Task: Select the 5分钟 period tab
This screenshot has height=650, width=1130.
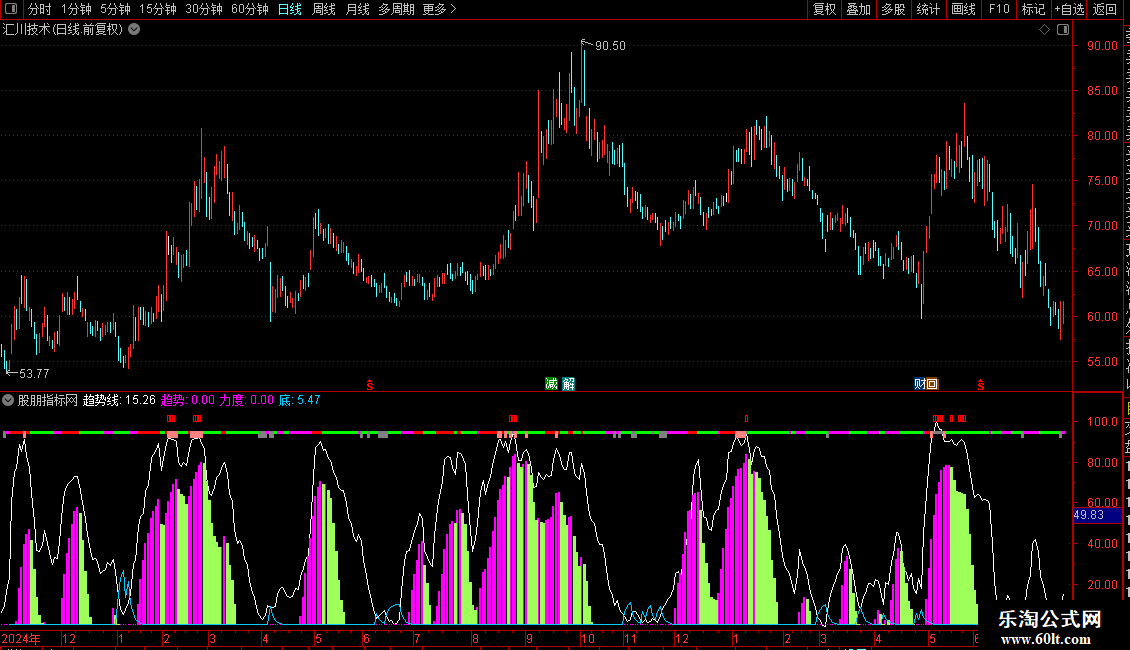Action: [x=115, y=9]
